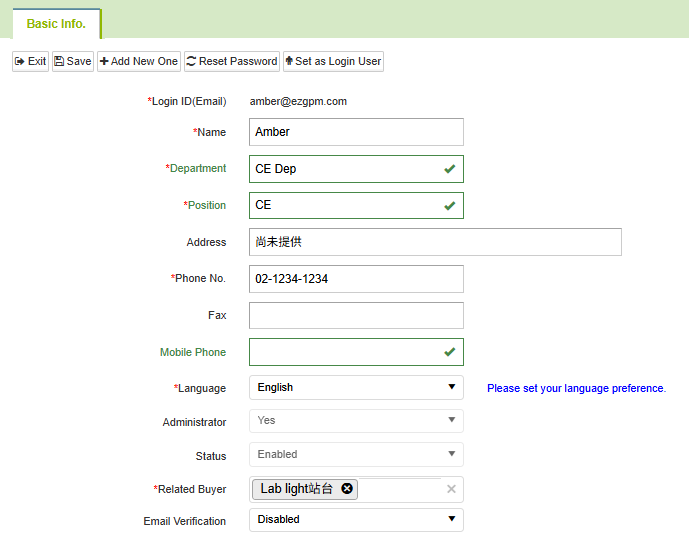
Task: Click the Login ID(Email) label
Action: [x=187, y=101]
